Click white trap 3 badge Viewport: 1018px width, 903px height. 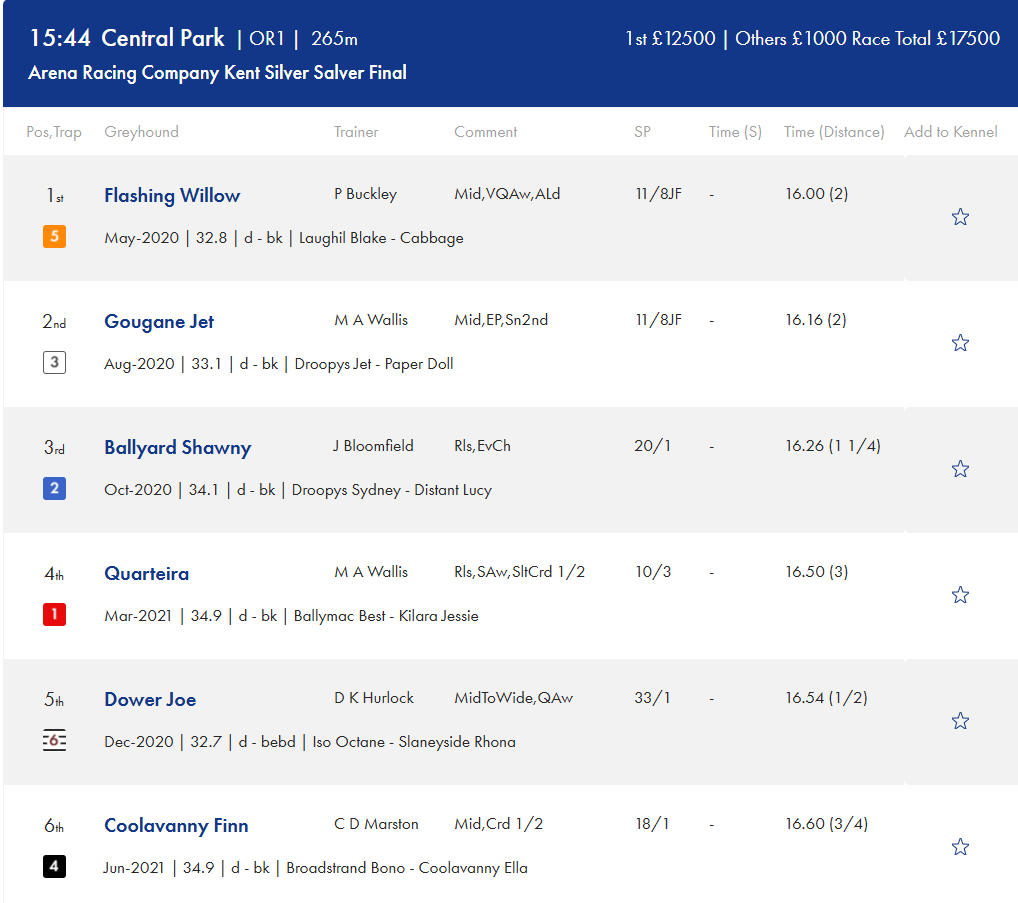(x=54, y=363)
